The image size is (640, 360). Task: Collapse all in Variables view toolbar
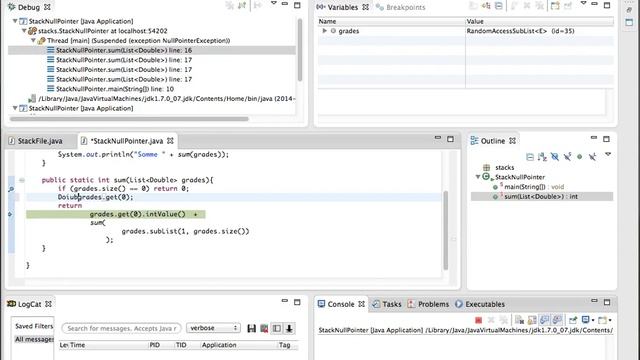tap(499, 6)
